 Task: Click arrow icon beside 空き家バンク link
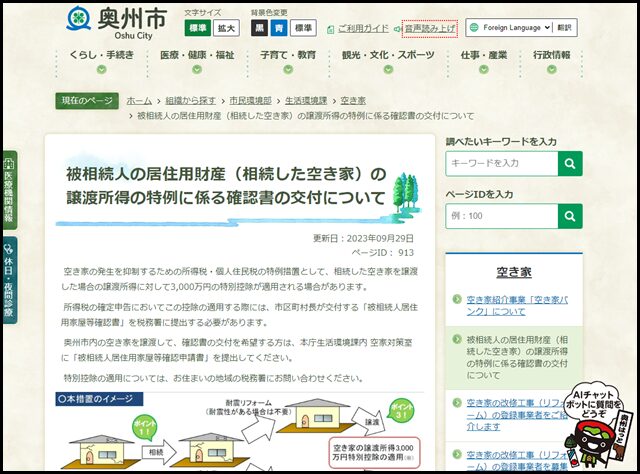pyautogui.click(x=457, y=299)
